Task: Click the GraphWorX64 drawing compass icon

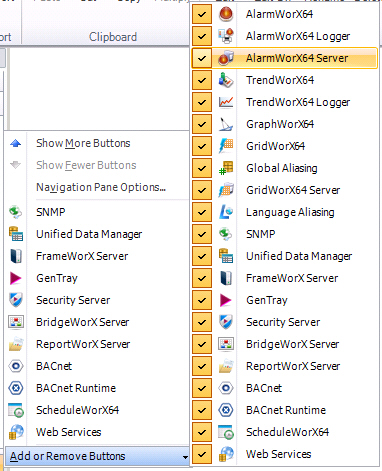Action: pos(226,124)
